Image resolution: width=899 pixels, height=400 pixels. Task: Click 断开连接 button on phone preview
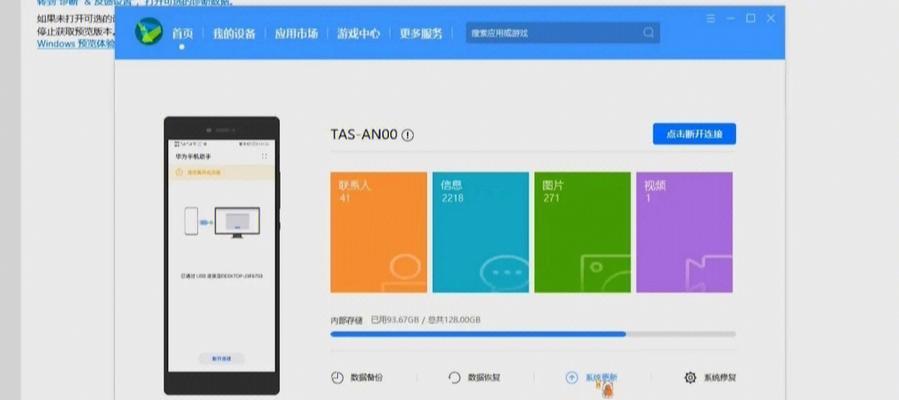tap(221, 359)
